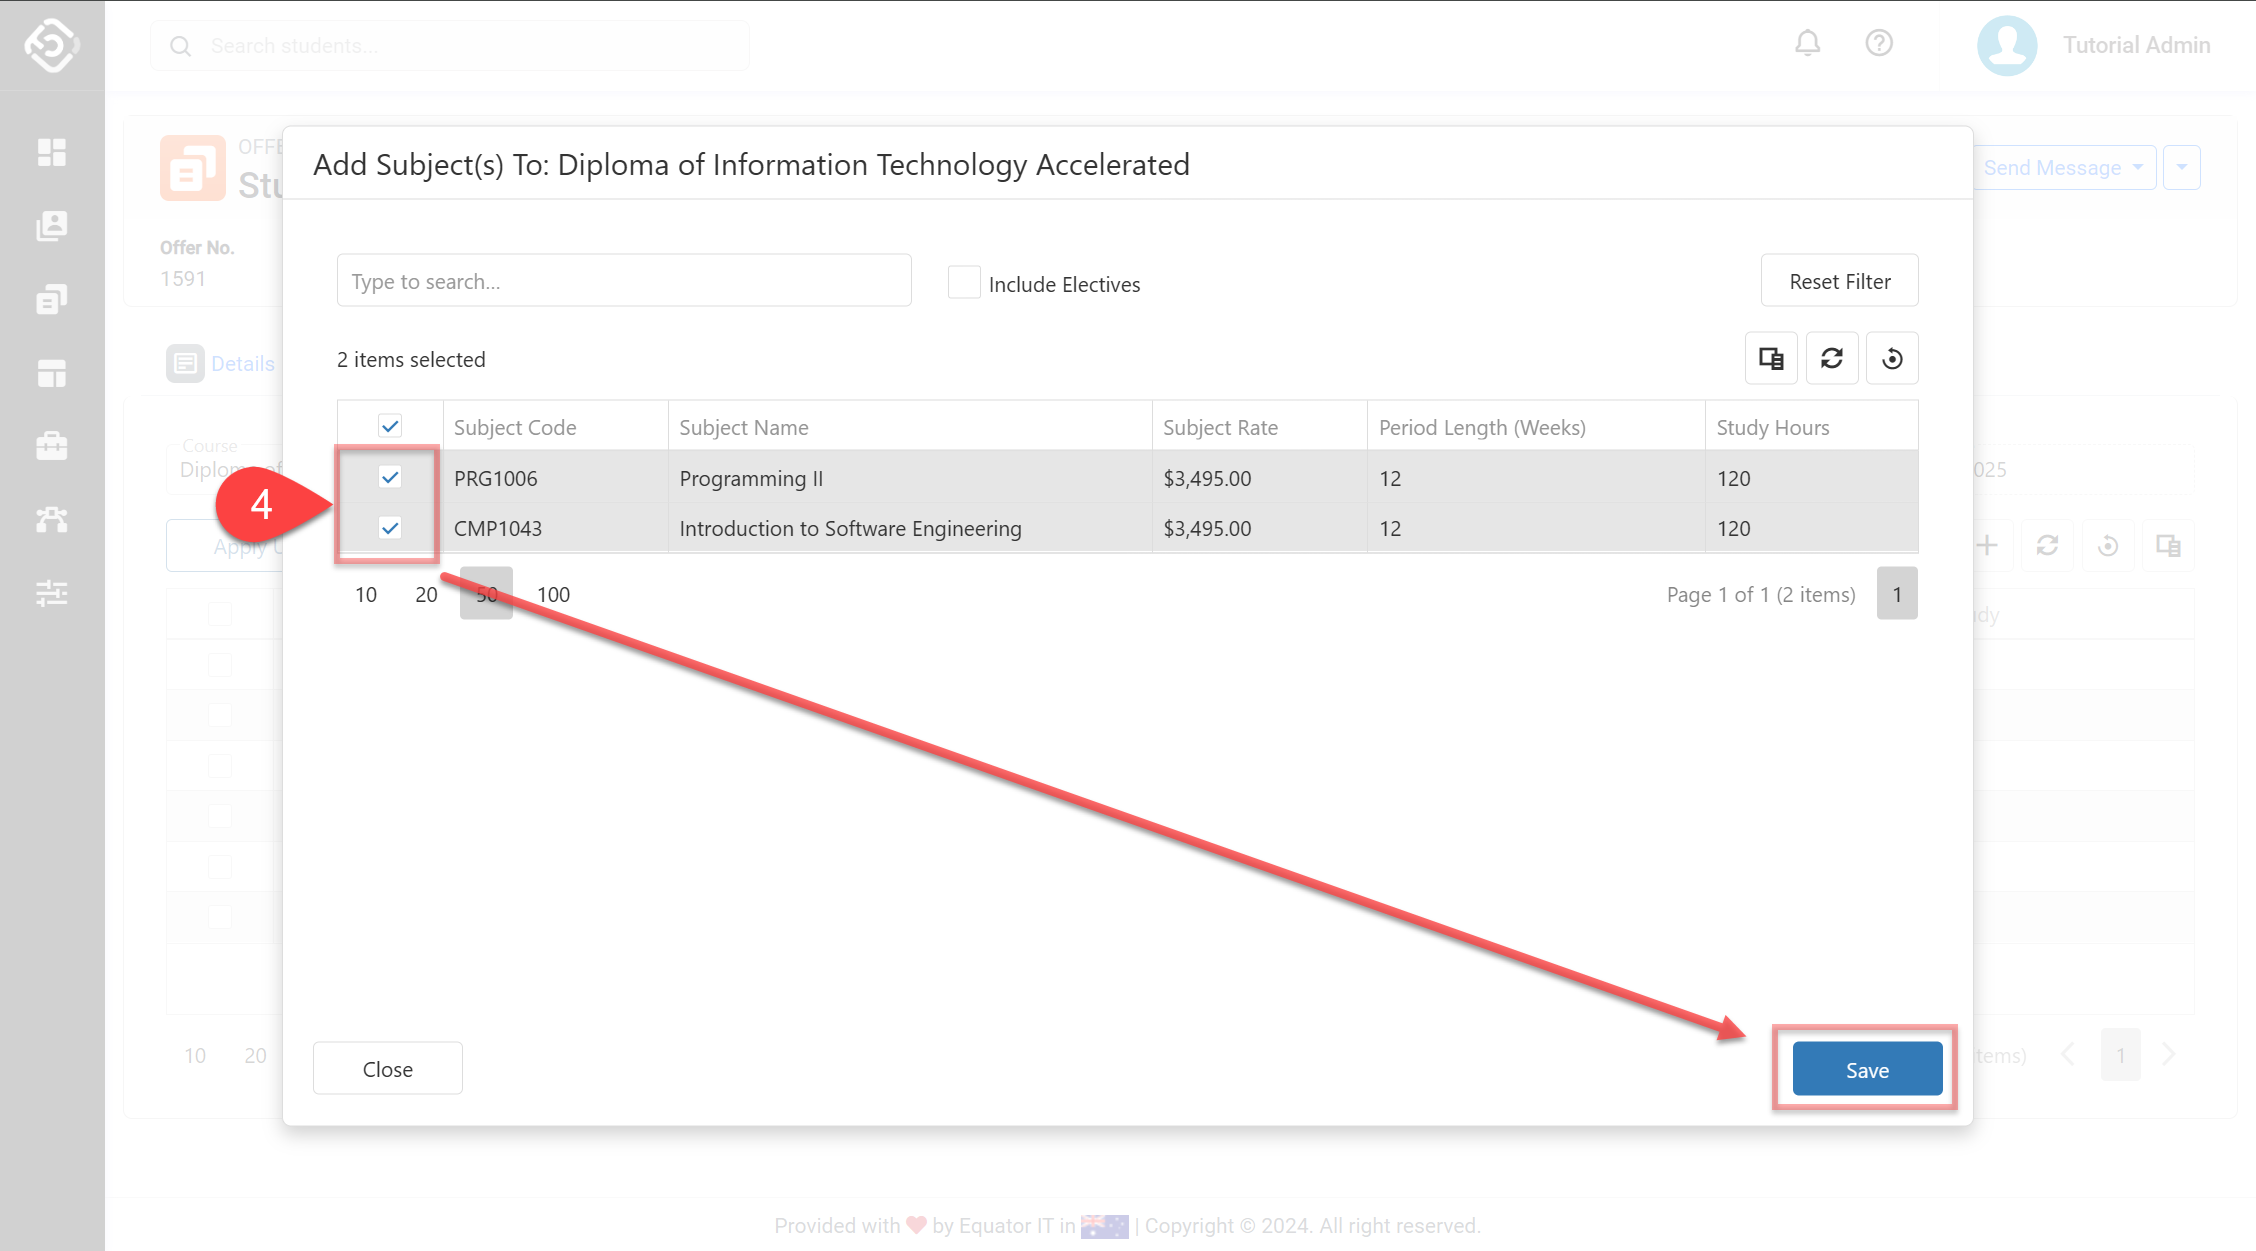2256x1251 pixels.
Task: Click the reset layout icon in dialog
Action: [1892, 358]
